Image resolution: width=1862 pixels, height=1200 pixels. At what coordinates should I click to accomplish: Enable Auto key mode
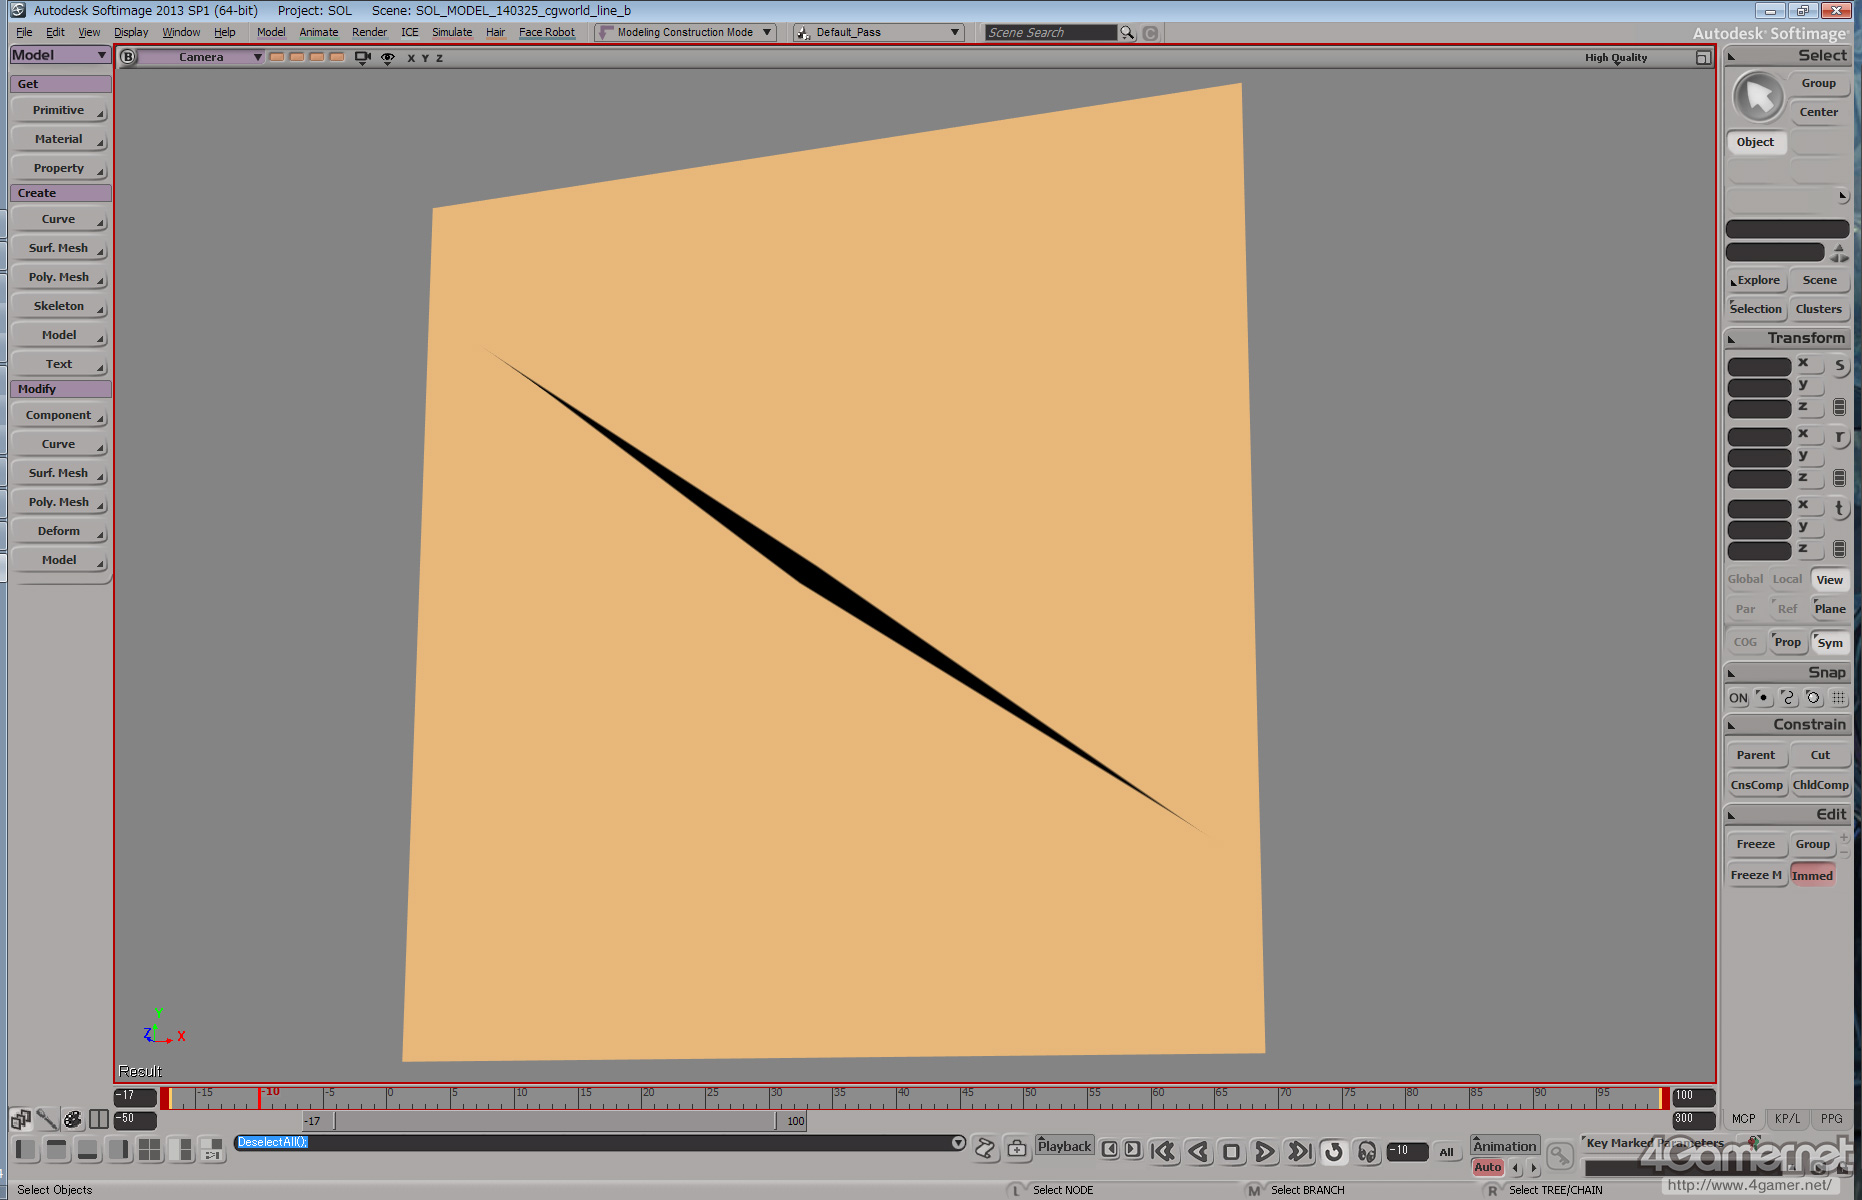click(1488, 1167)
